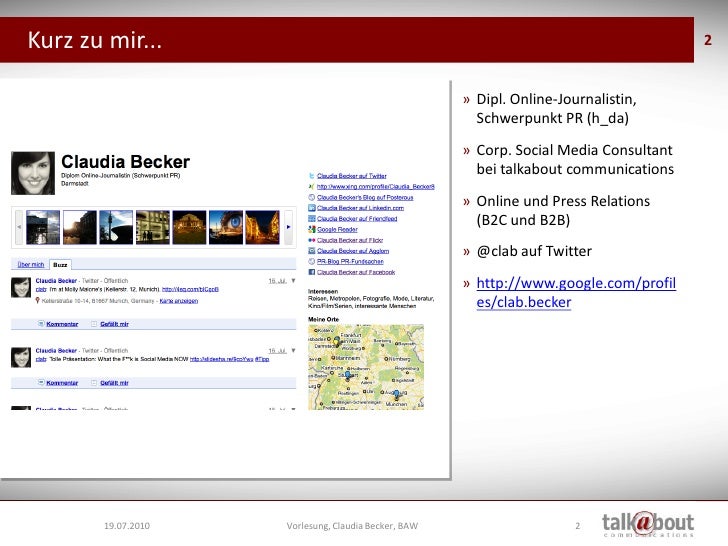Open Claudia Becker auf Aggiom link

click(x=353, y=251)
